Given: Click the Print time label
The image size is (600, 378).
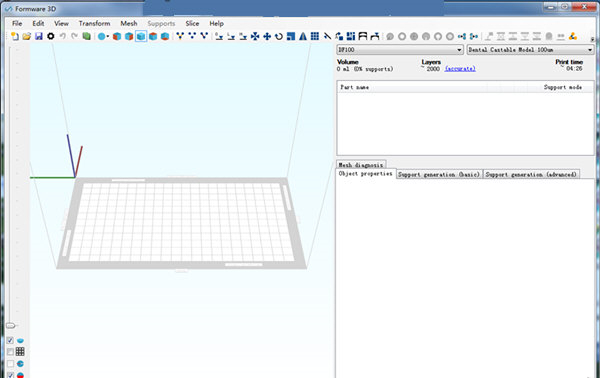Looking at the screenshot, I should pos(569,62).
